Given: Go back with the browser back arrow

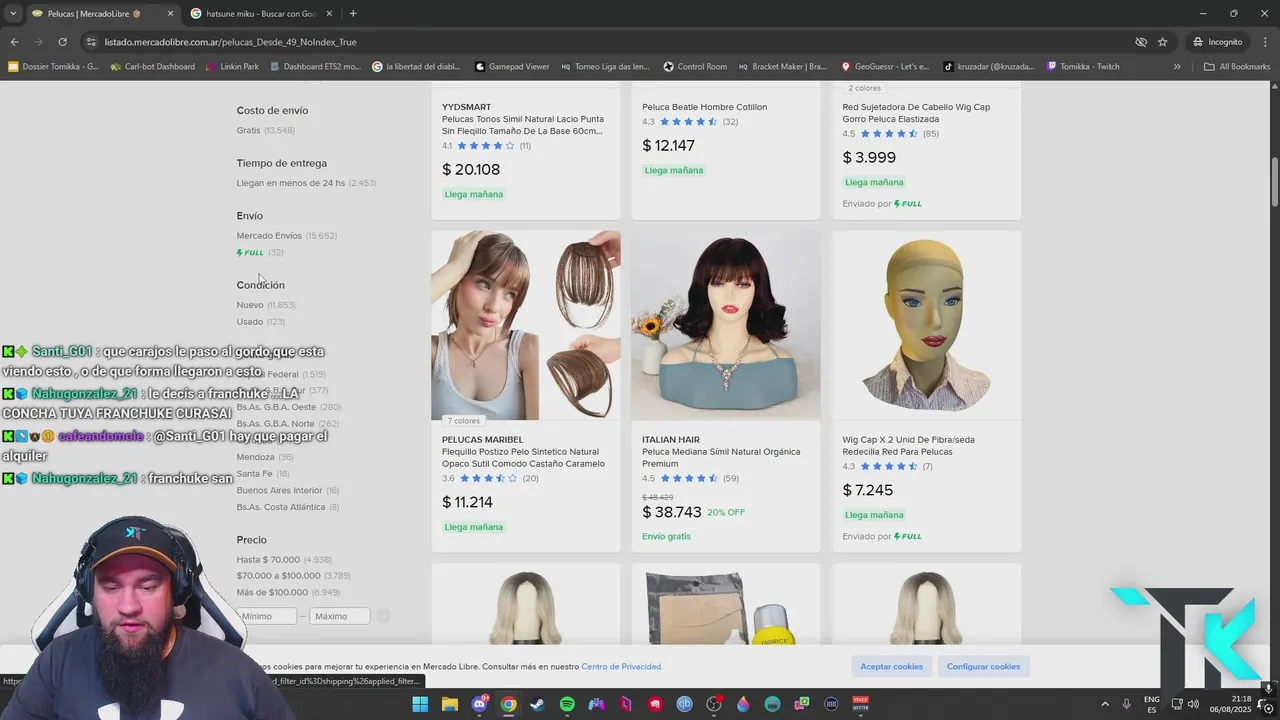Looking at the screenshot, I should pos(14,42).
